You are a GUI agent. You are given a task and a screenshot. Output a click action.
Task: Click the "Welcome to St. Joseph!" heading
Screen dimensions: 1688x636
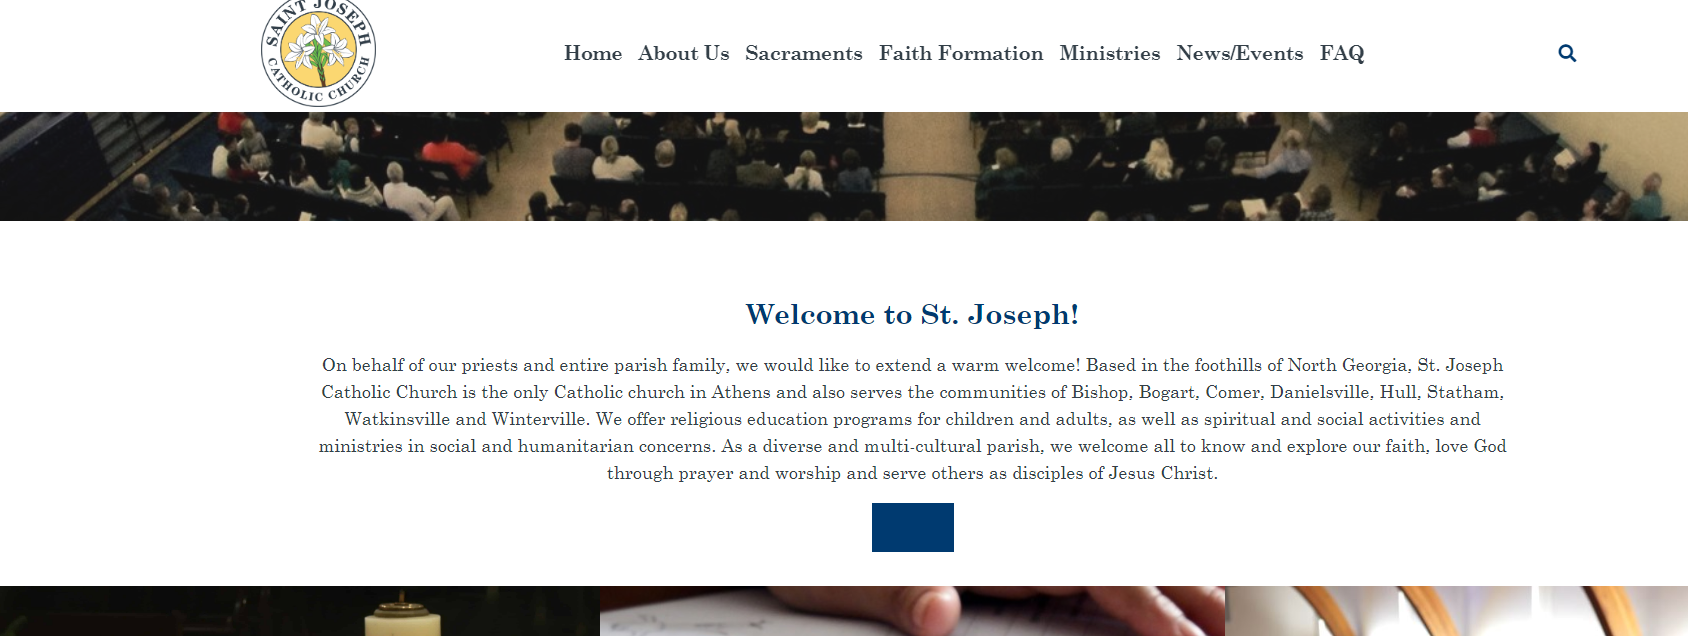tap(912, 315)
